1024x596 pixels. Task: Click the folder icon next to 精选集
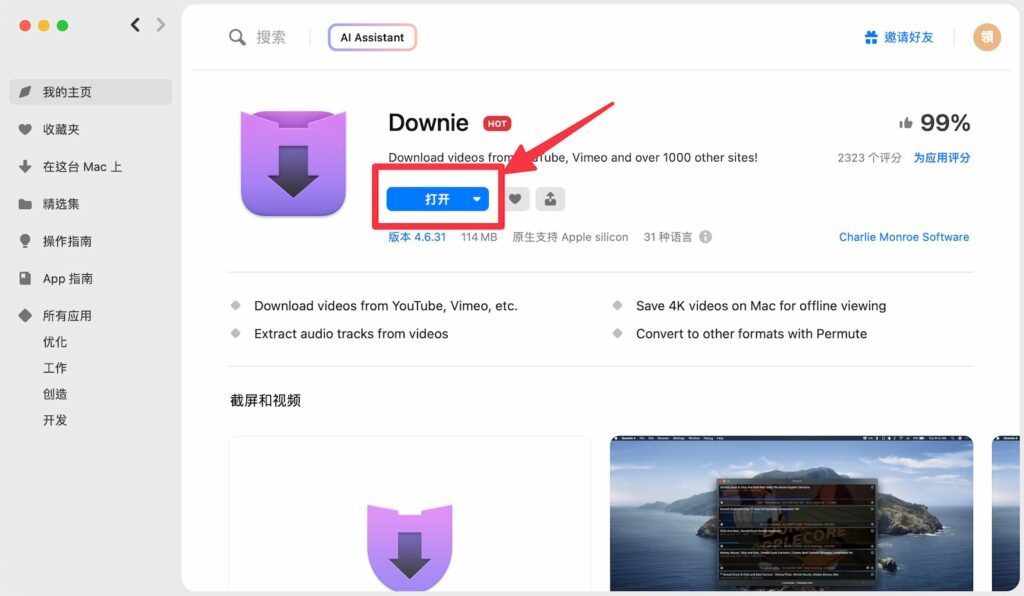pos(25,204)
